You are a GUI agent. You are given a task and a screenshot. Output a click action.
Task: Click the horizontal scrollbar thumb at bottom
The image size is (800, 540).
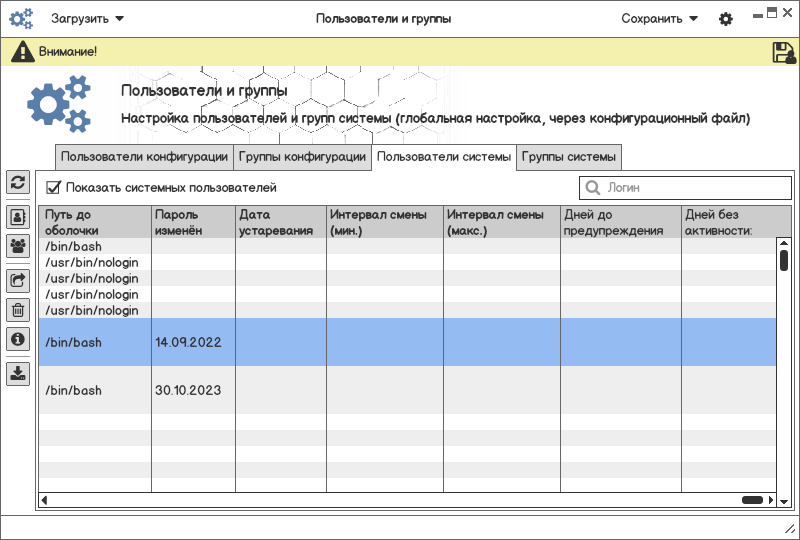pyautogui.click(x=752, y=500)
